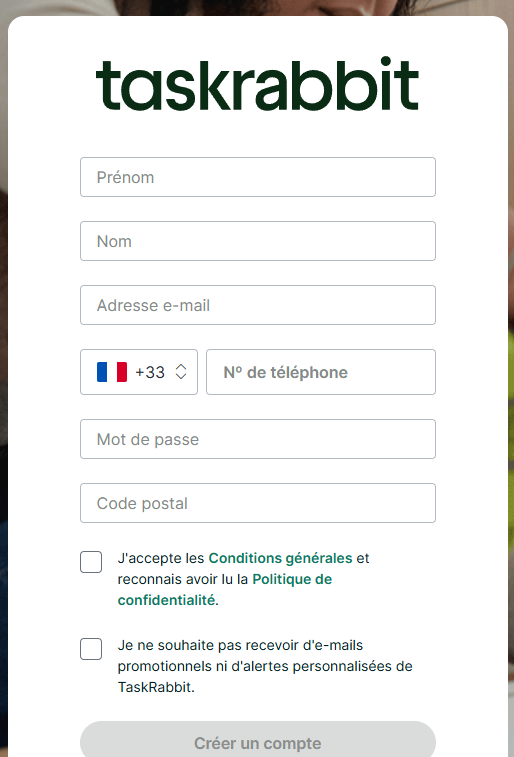Click the "J'accepte les" label text
This screenshot has height=757, width=514.
pyautogui.click(x=161, y=558)
